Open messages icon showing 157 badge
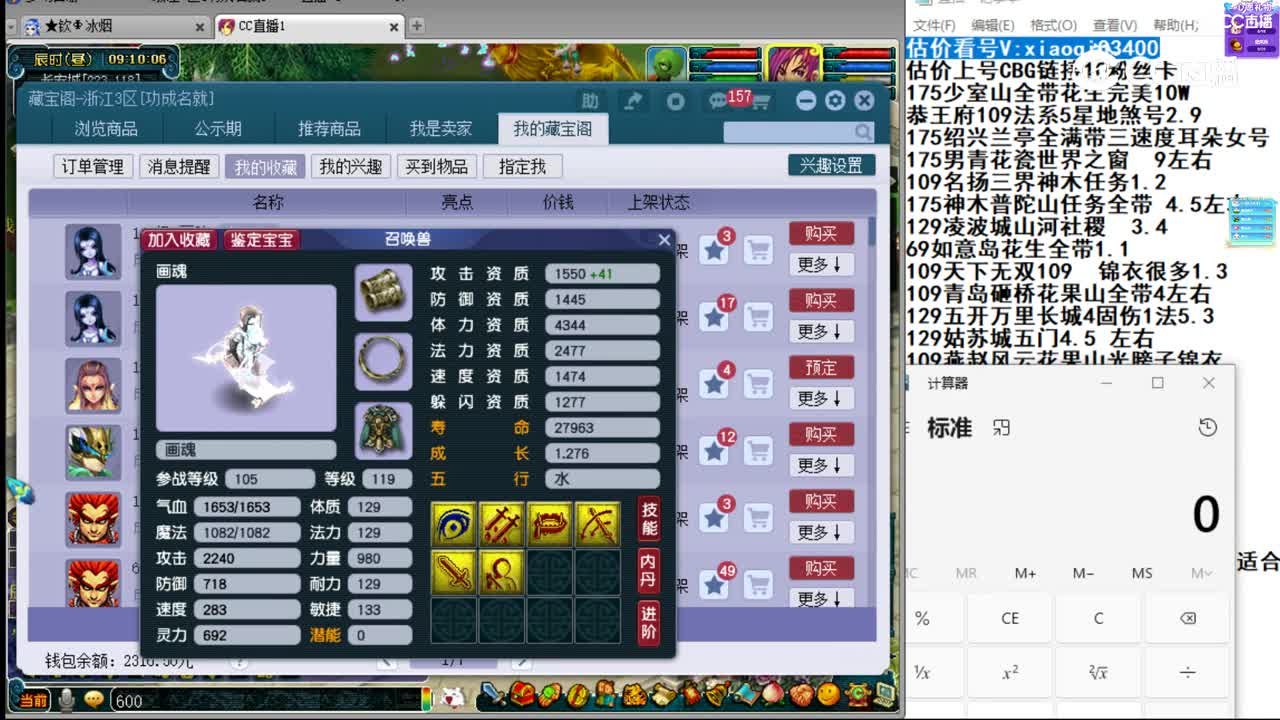Screen dimensions: 1280x720 pyautogui.click(x=717, y=101)
